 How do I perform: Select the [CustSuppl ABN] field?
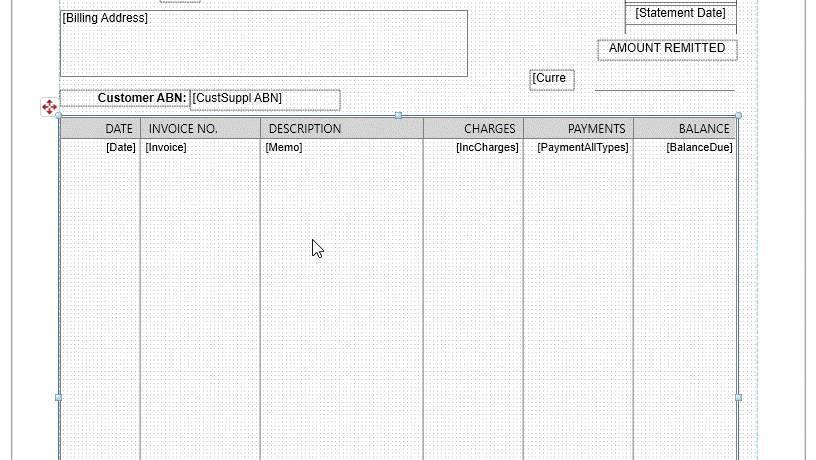pyautogui.click(x=264, y=99)
